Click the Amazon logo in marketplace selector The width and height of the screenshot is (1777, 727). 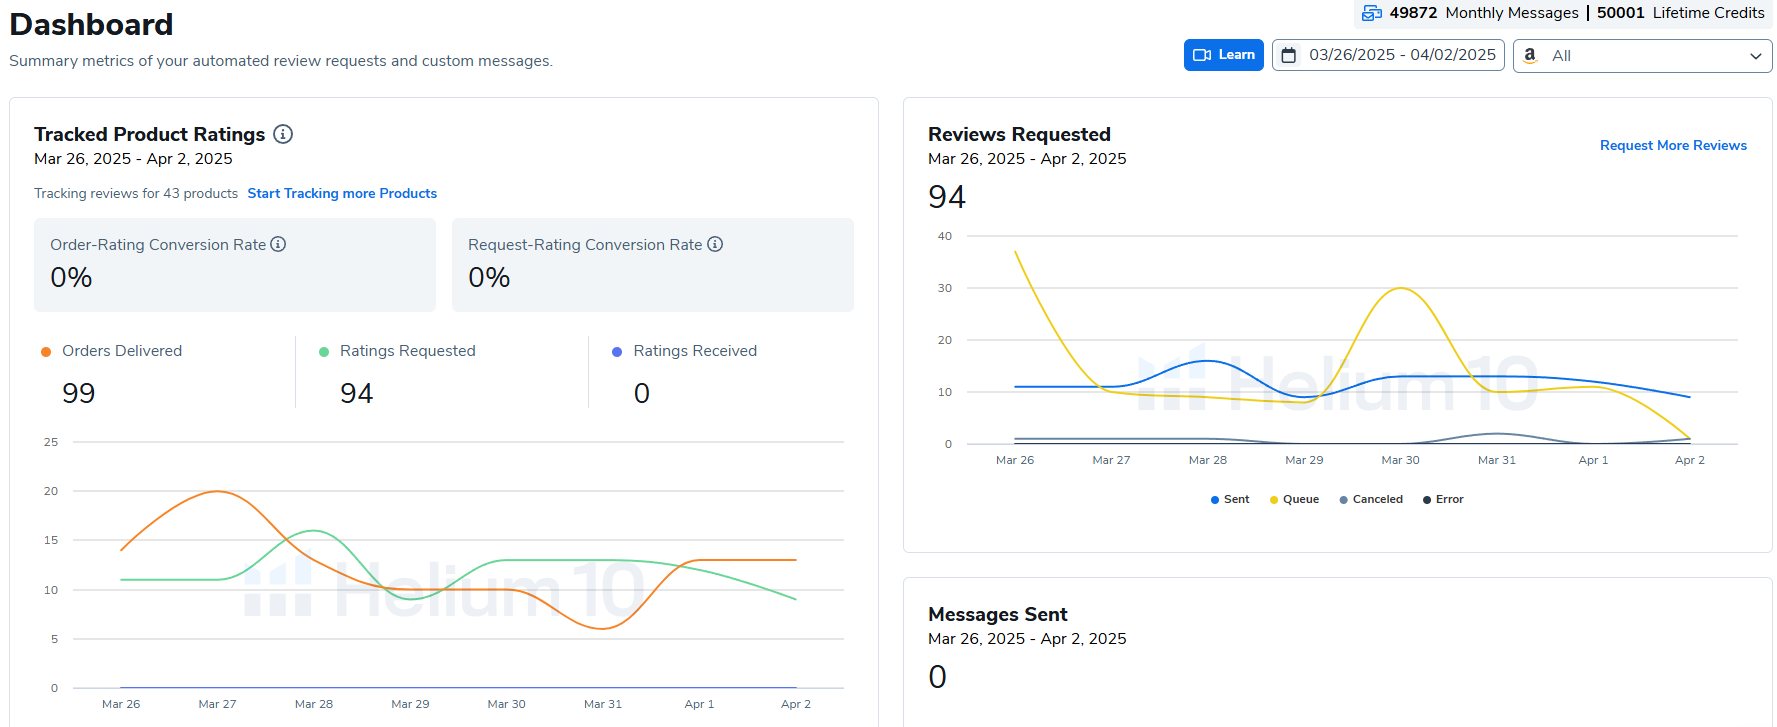click(1530, 55)
